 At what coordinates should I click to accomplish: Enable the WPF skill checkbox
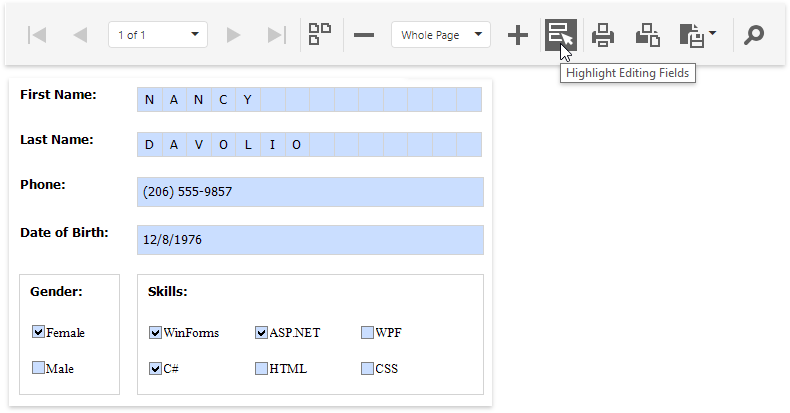click(x=368, y=332)
